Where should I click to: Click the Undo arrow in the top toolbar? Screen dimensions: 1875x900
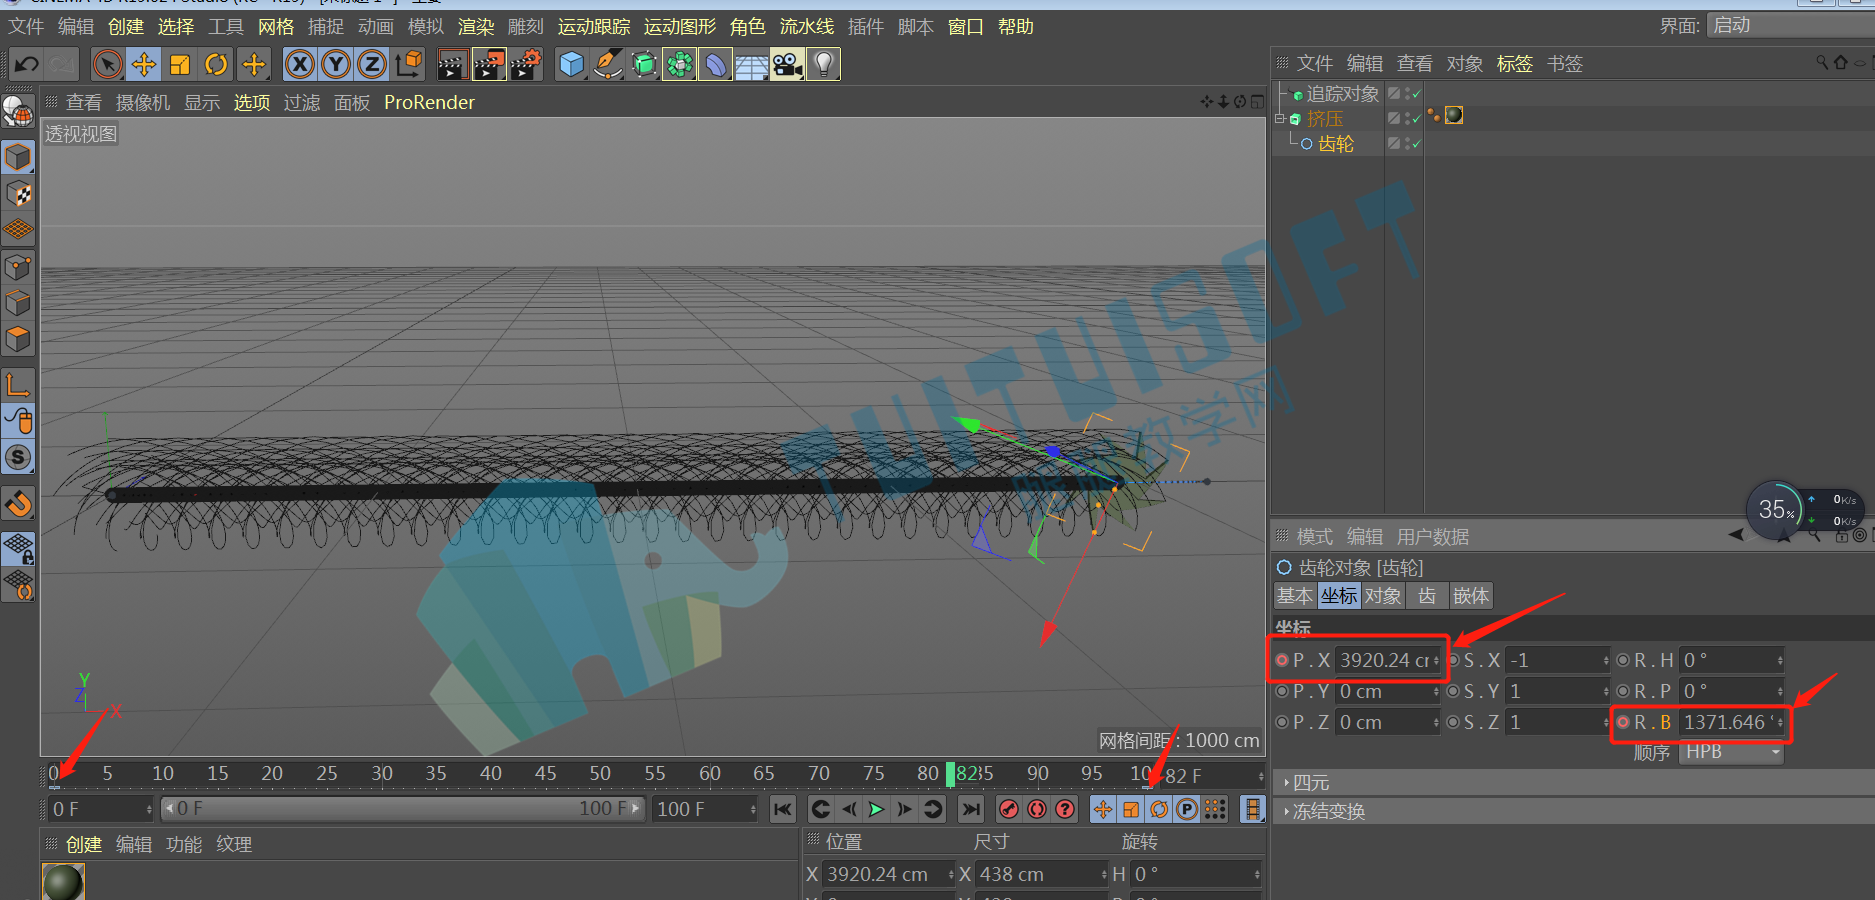[26, 65]
